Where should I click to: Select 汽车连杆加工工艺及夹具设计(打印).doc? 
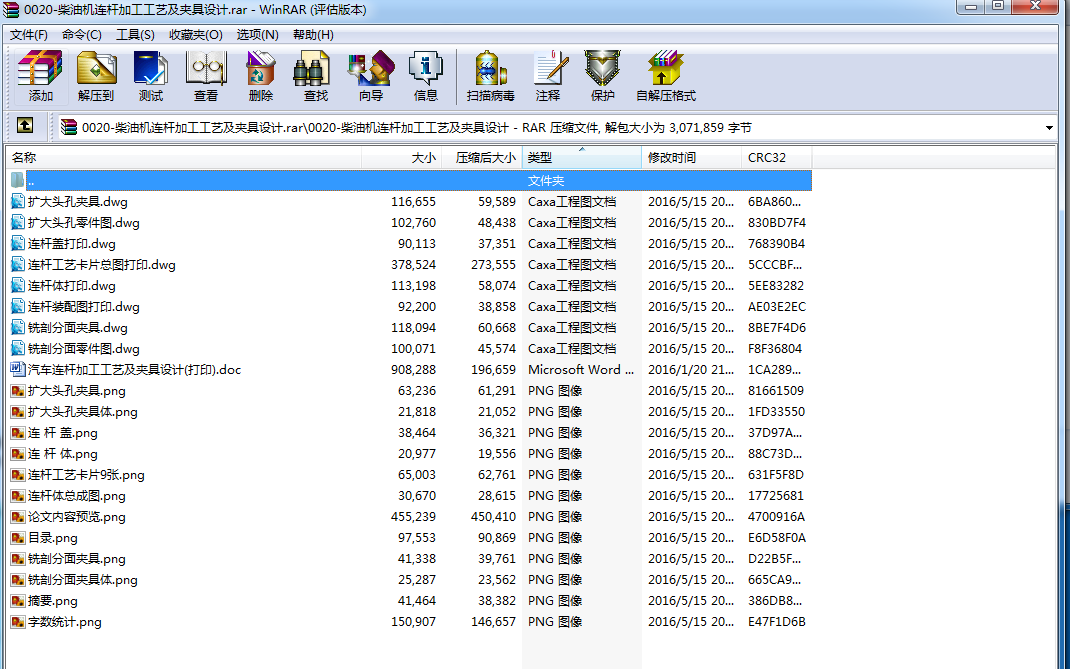[134, 370]
